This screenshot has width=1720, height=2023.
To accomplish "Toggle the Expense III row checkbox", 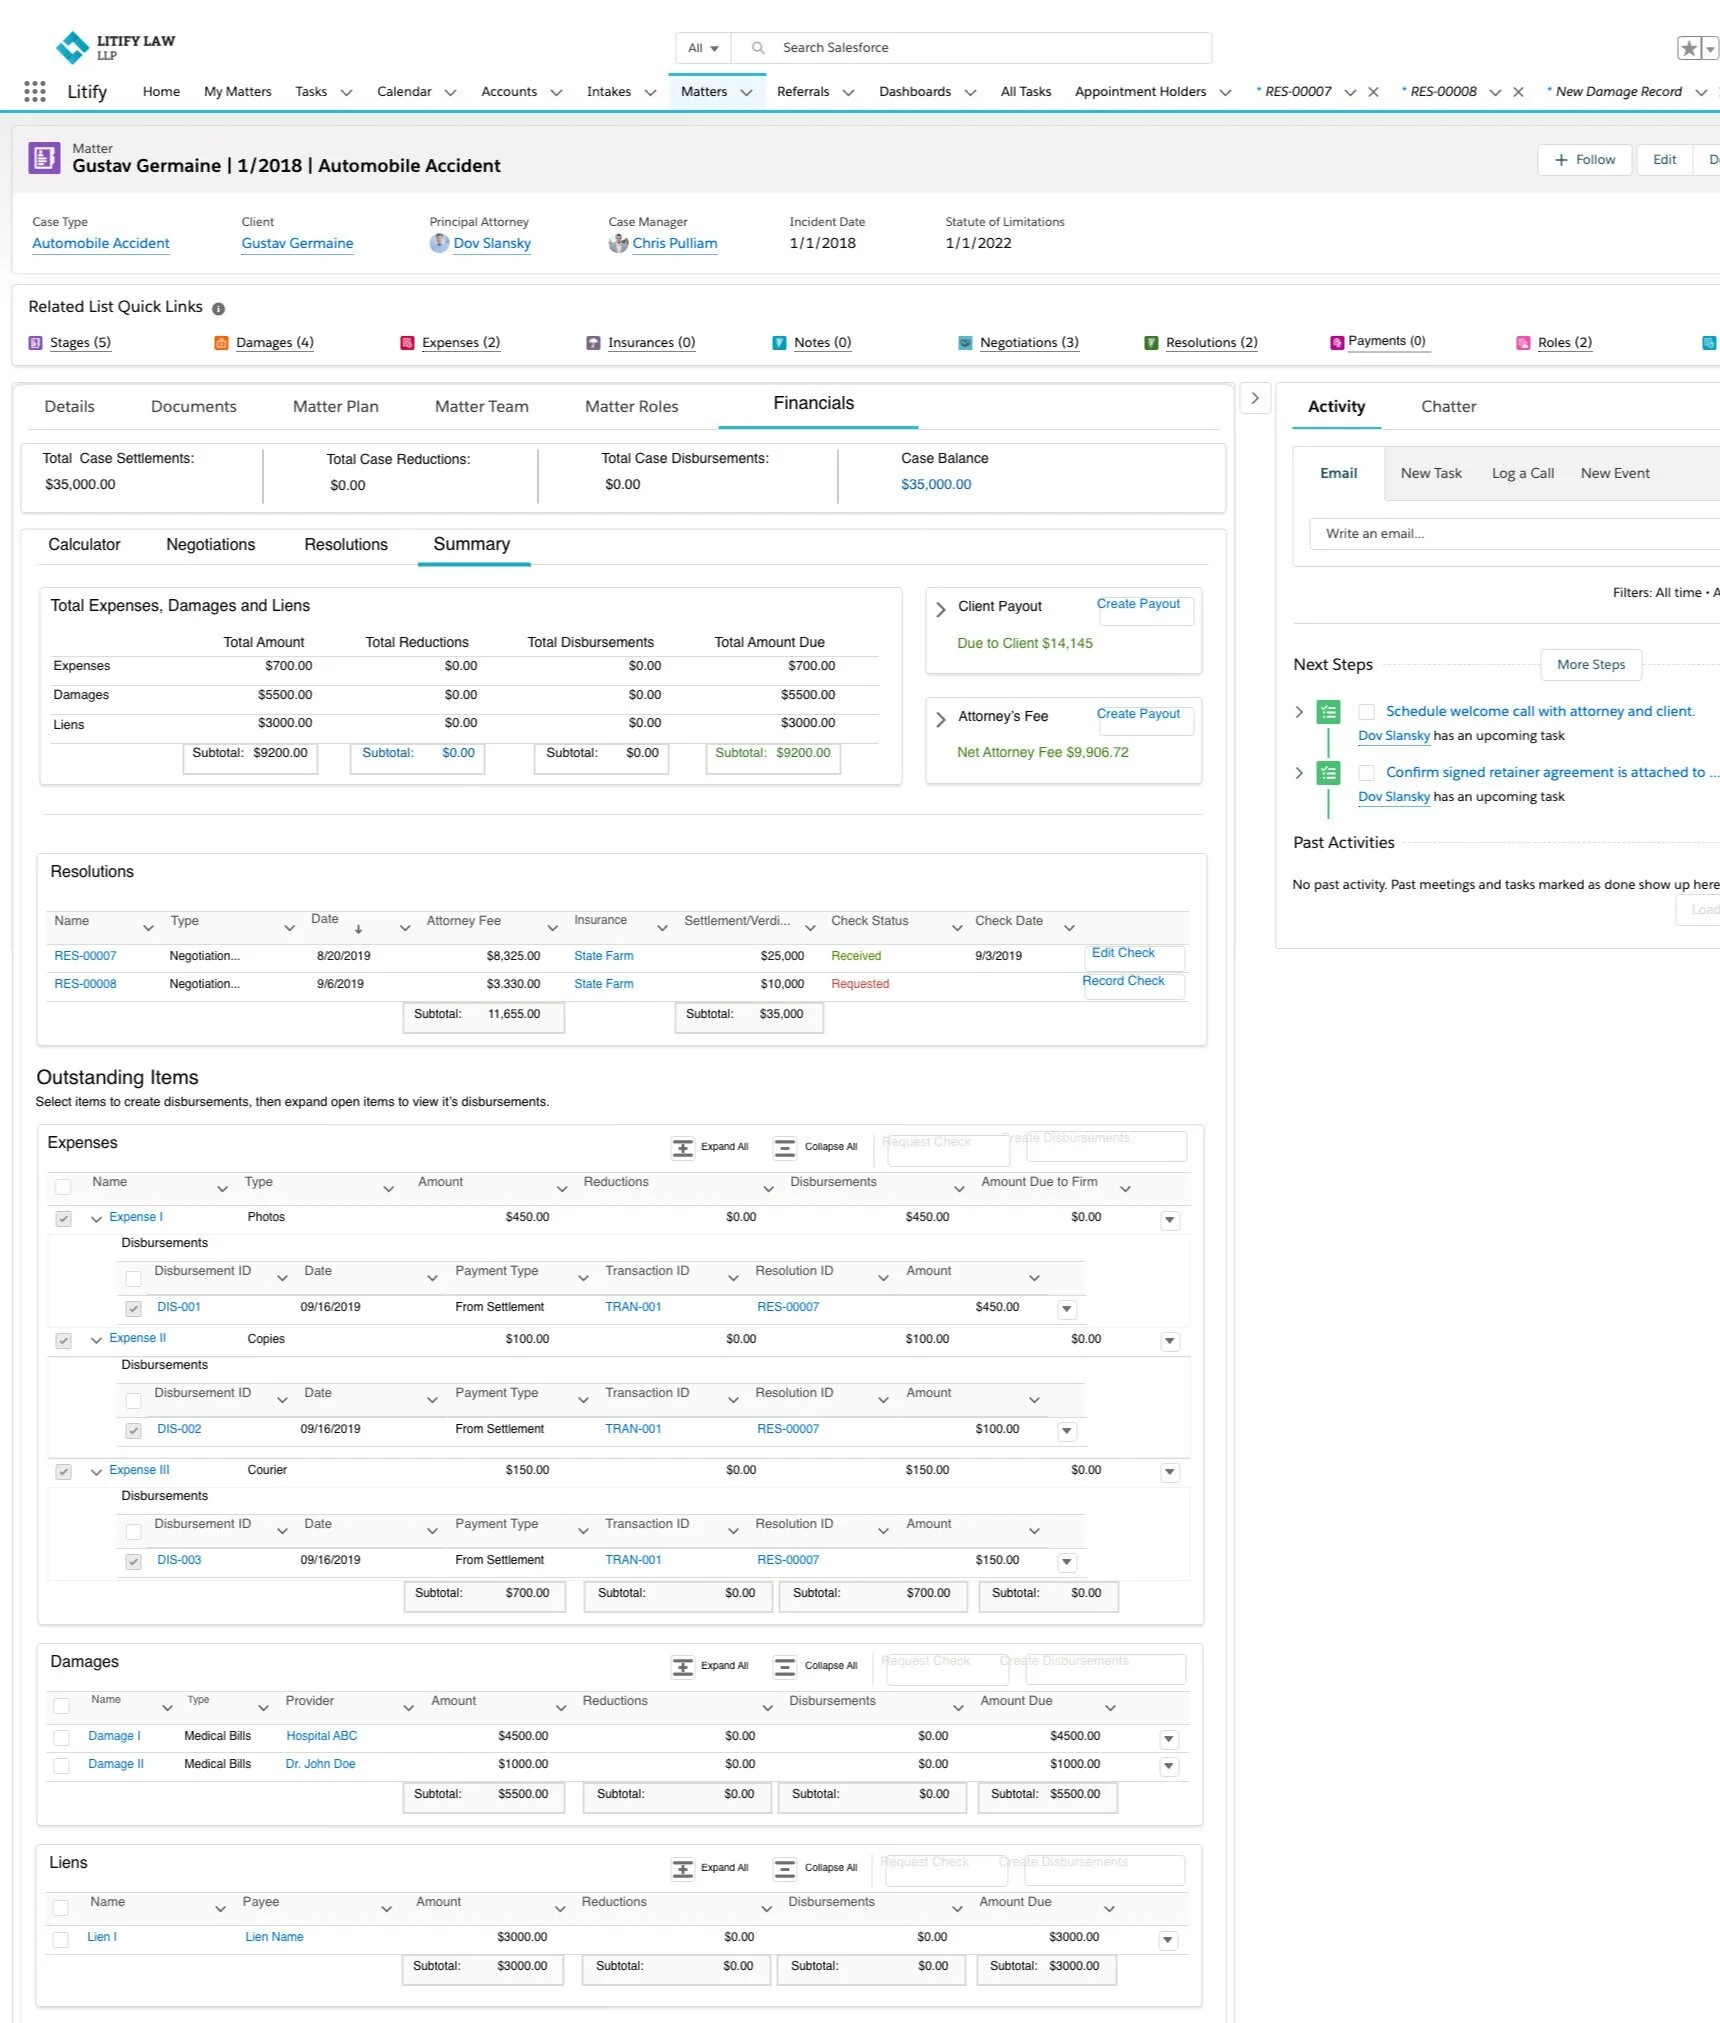I will (x=63, y=1472).
